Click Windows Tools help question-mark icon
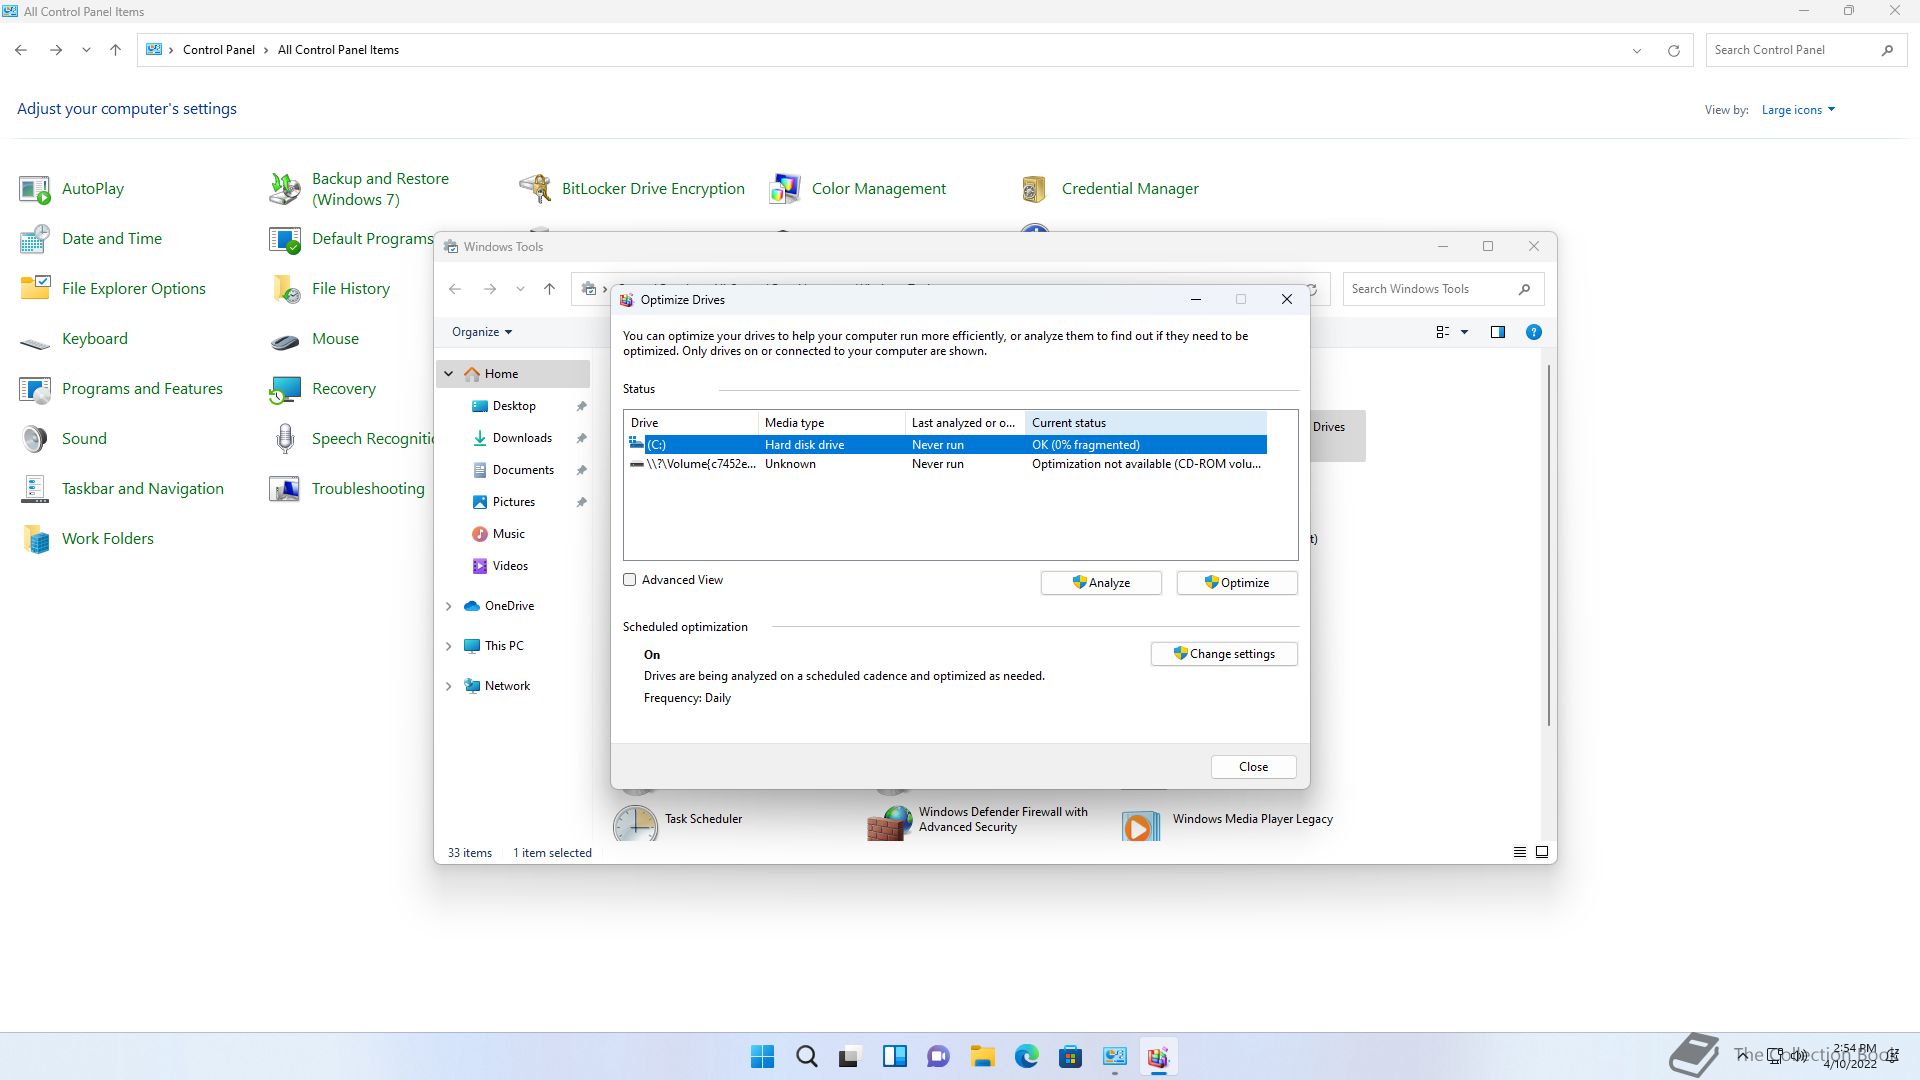The width and height of the screenshot is (1920, 1080). pos(1533,332)
